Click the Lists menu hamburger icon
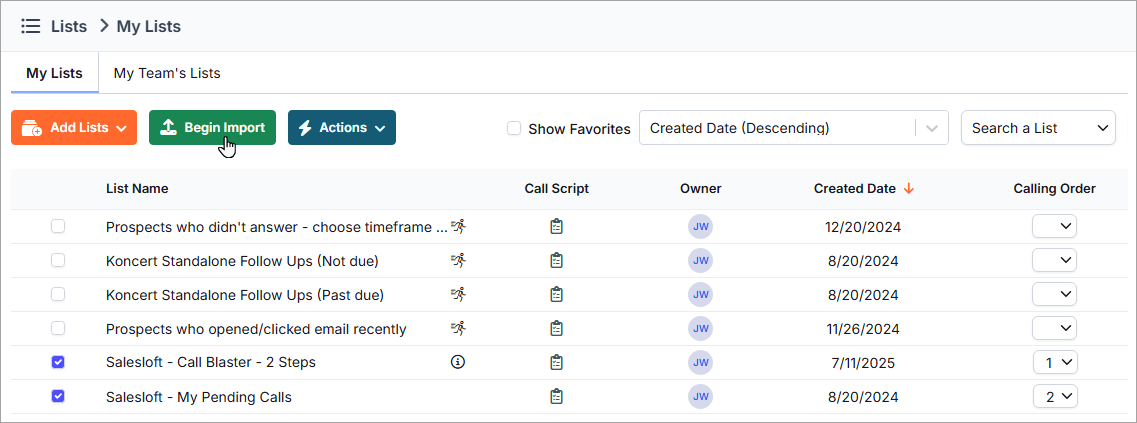The image size is (1137, 423). point(30,26)
